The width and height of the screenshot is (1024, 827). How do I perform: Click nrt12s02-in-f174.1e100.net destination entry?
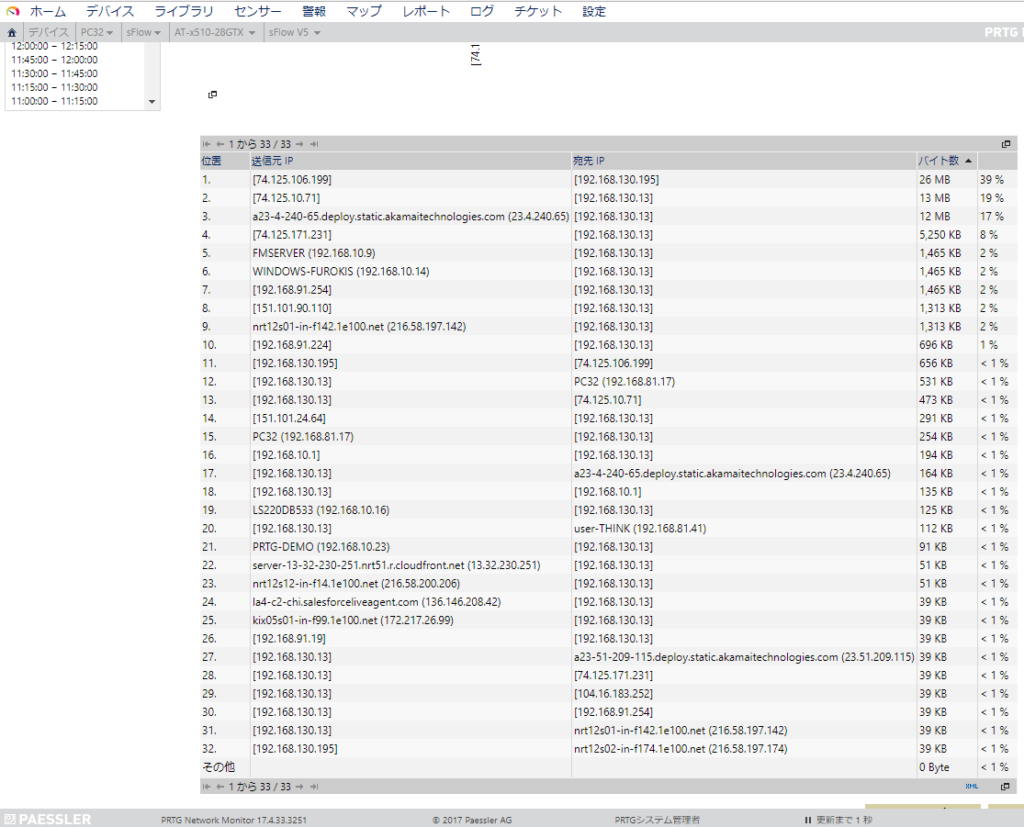(x=680, y=749)
